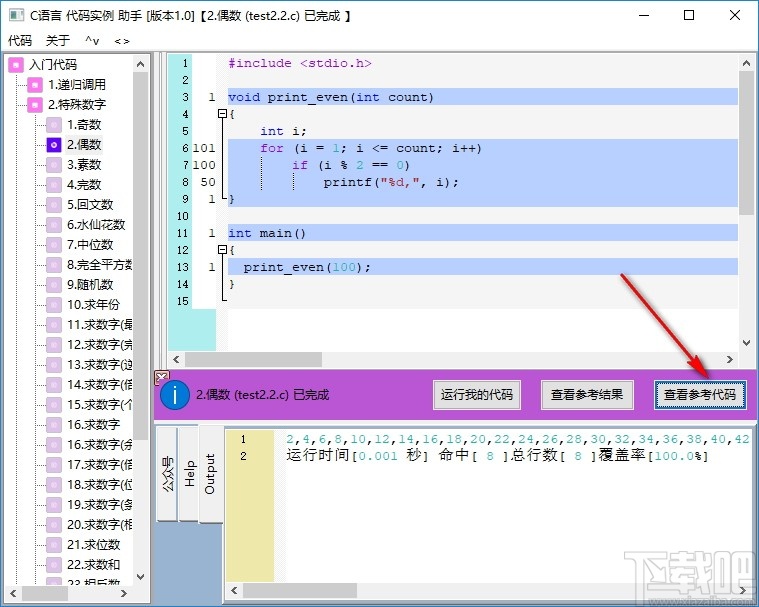Click the output panel horizontal scrollbar thumb
The image size is (759, 607).
tap(300, 591)
